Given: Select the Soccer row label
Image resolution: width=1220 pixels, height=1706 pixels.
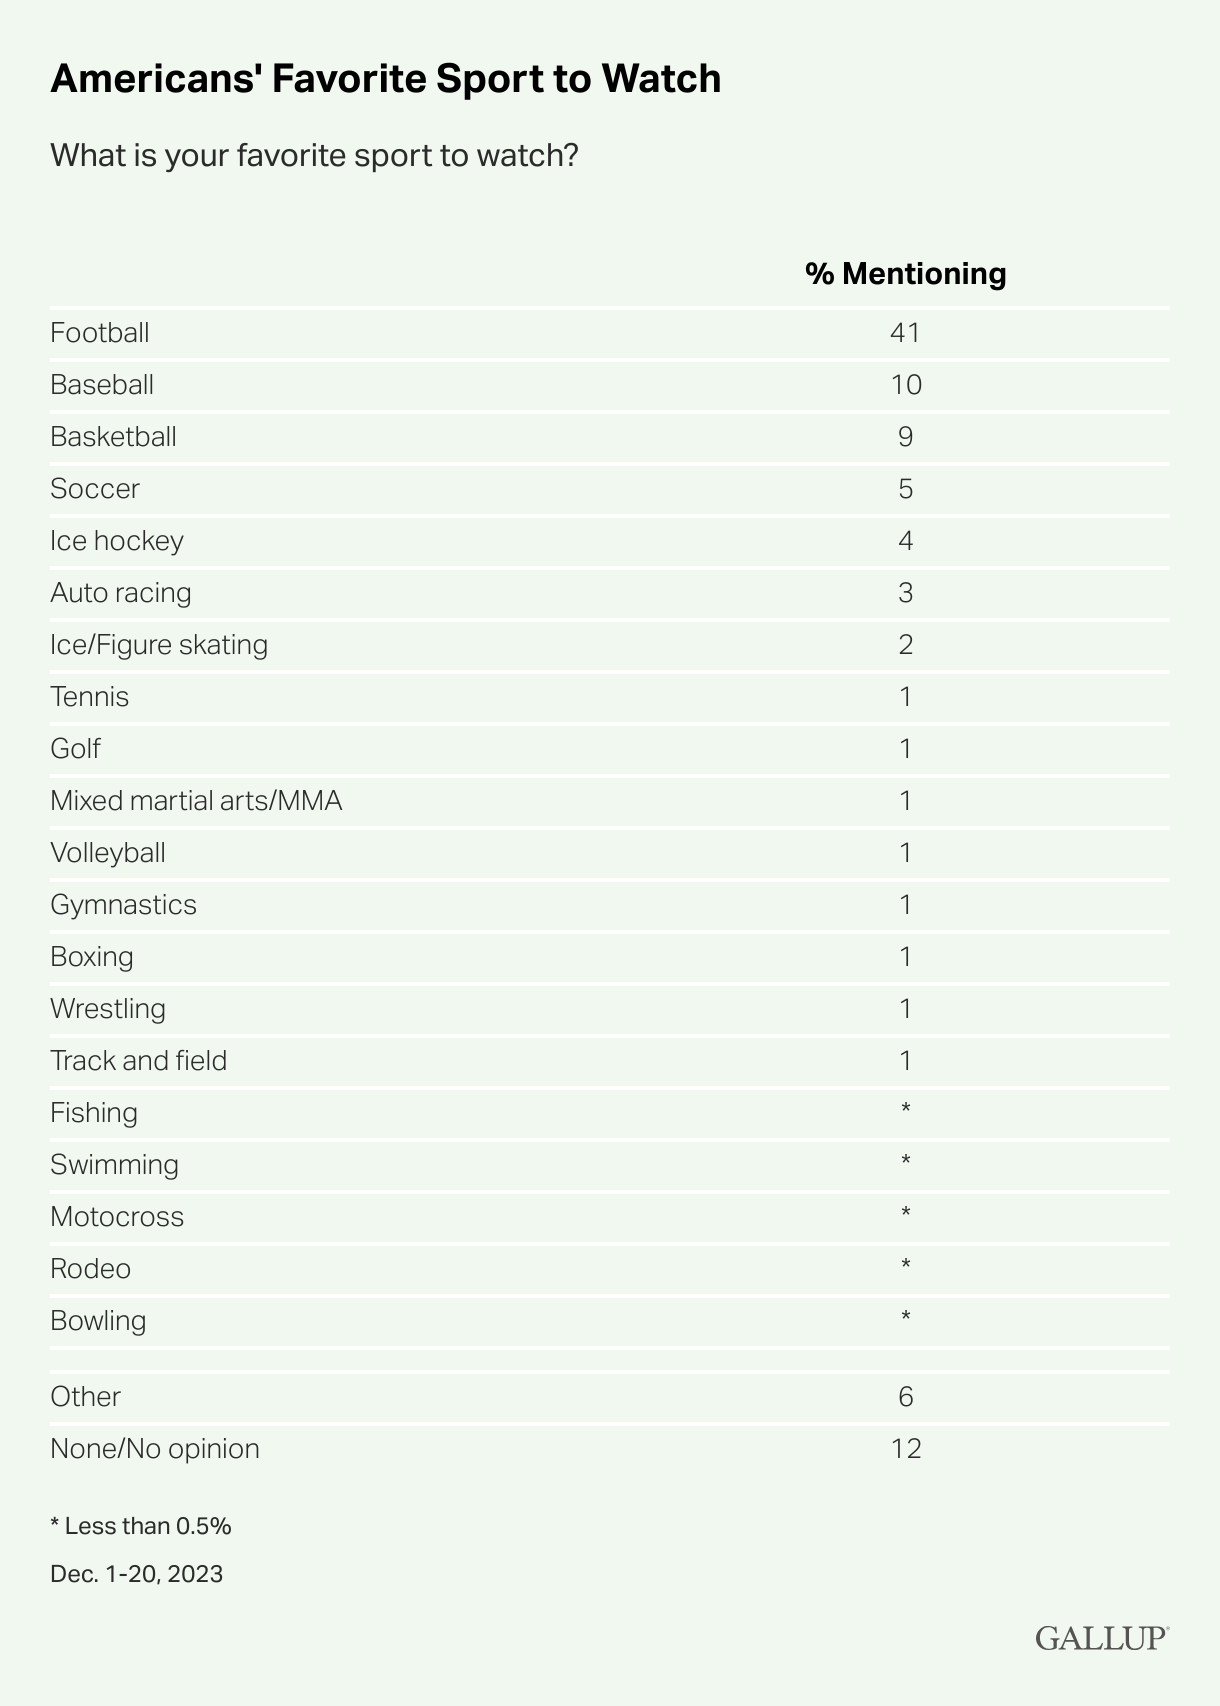Looking at the screenshot, I should [95, 488].
